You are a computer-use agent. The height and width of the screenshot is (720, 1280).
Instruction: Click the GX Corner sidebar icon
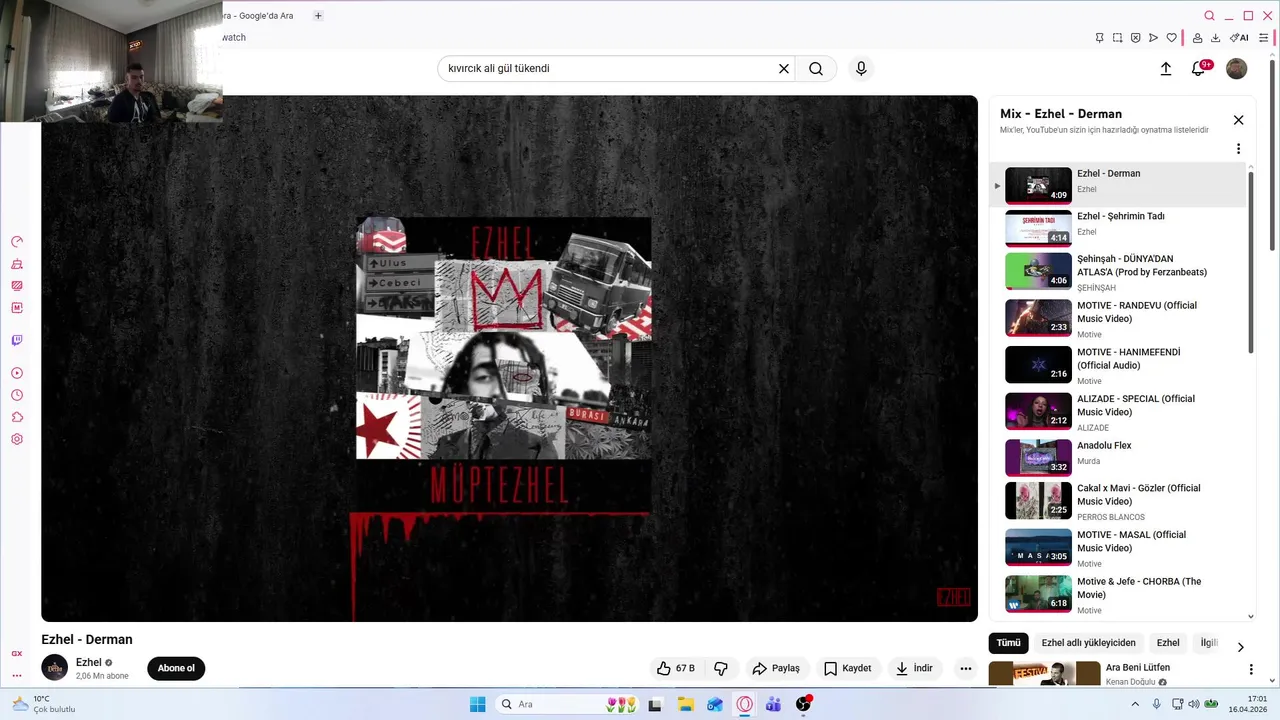point(17,653)
